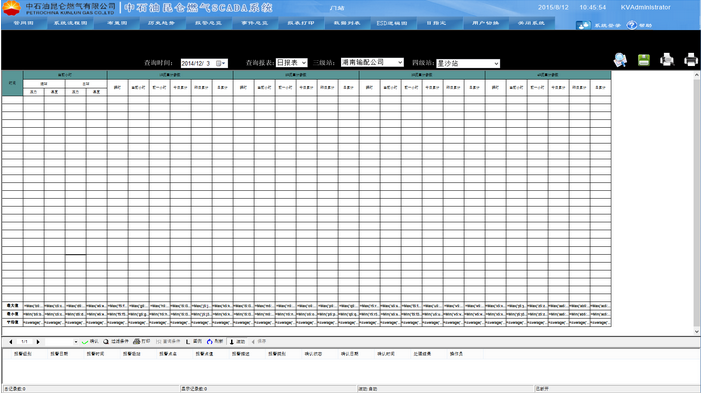Click the 系统登录 label
Screen dimensions: 701x396
click(x=607, y=25)
